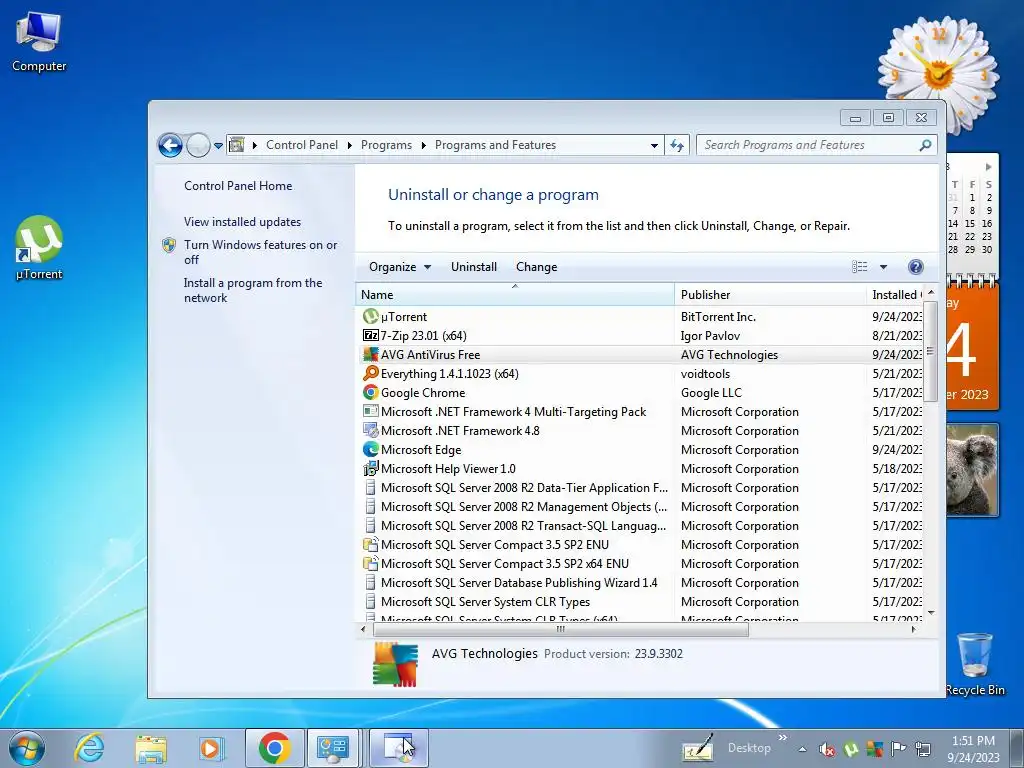The width and height of the screenshot is (1024, 768).
Task: Click the vertical scrollbar down arrow
Action: pos(931,613)
